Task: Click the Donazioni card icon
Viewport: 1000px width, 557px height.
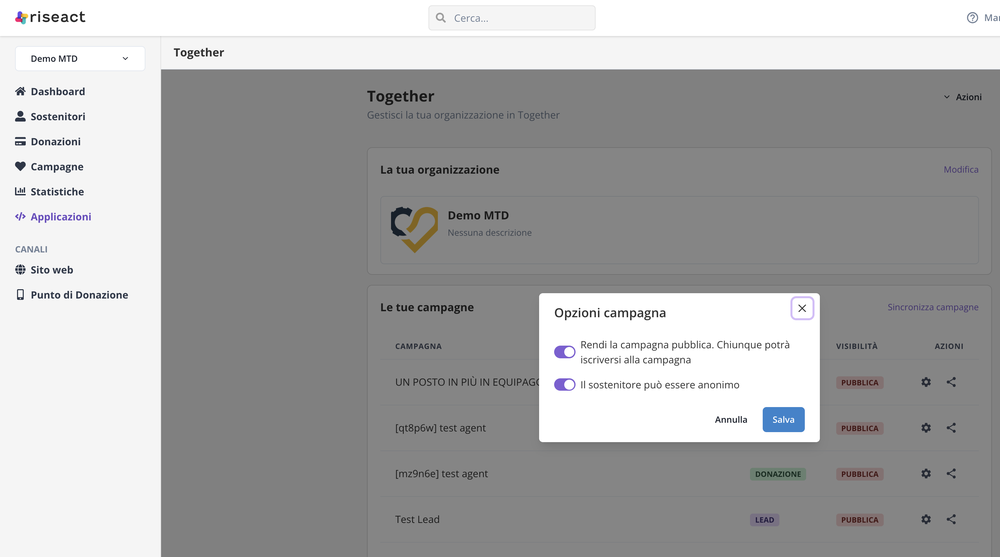Action: (x=20, y=142)
